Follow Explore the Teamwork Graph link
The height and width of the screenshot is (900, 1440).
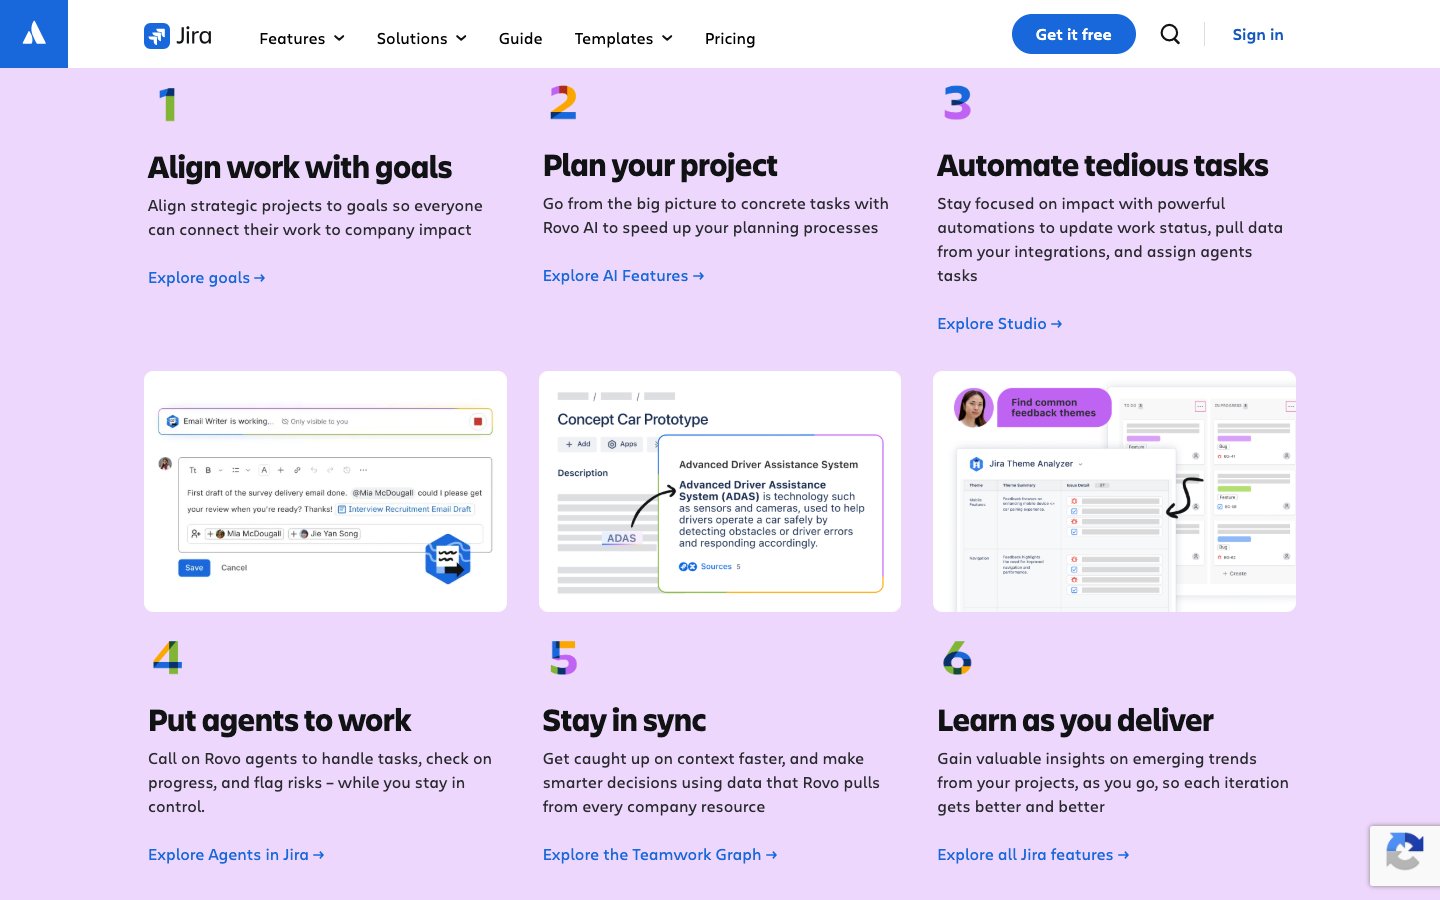tap(659, 855)
